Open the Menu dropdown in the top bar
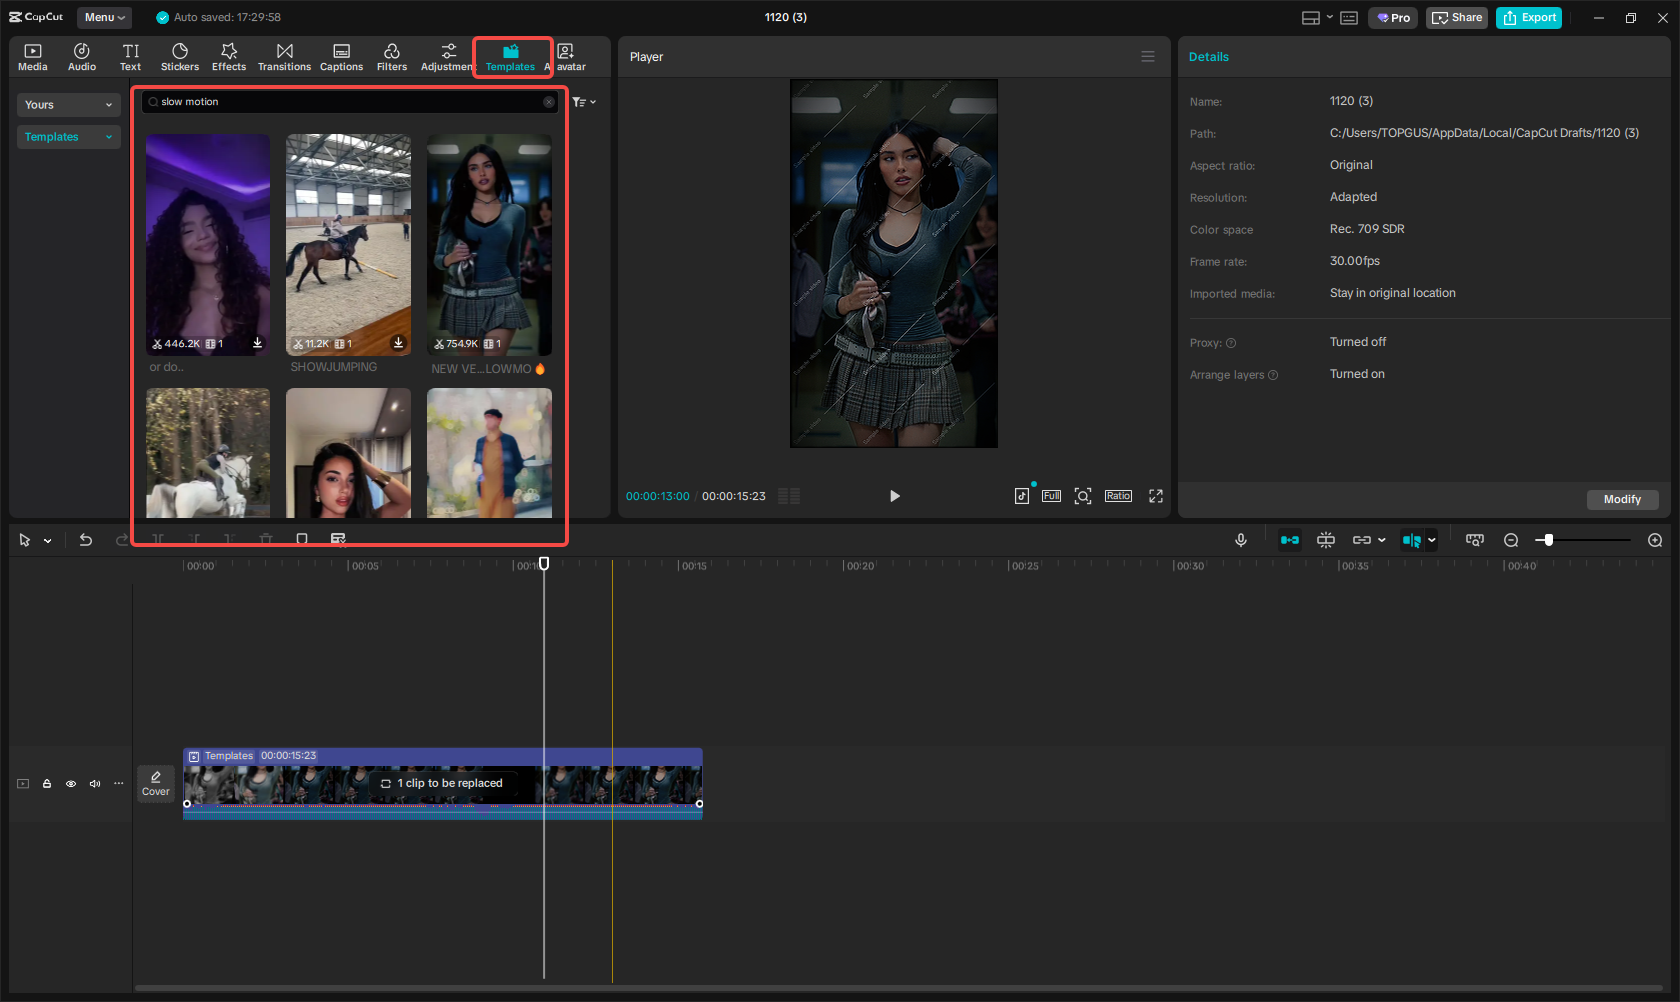1680x1002 pixels. point(103,17)
